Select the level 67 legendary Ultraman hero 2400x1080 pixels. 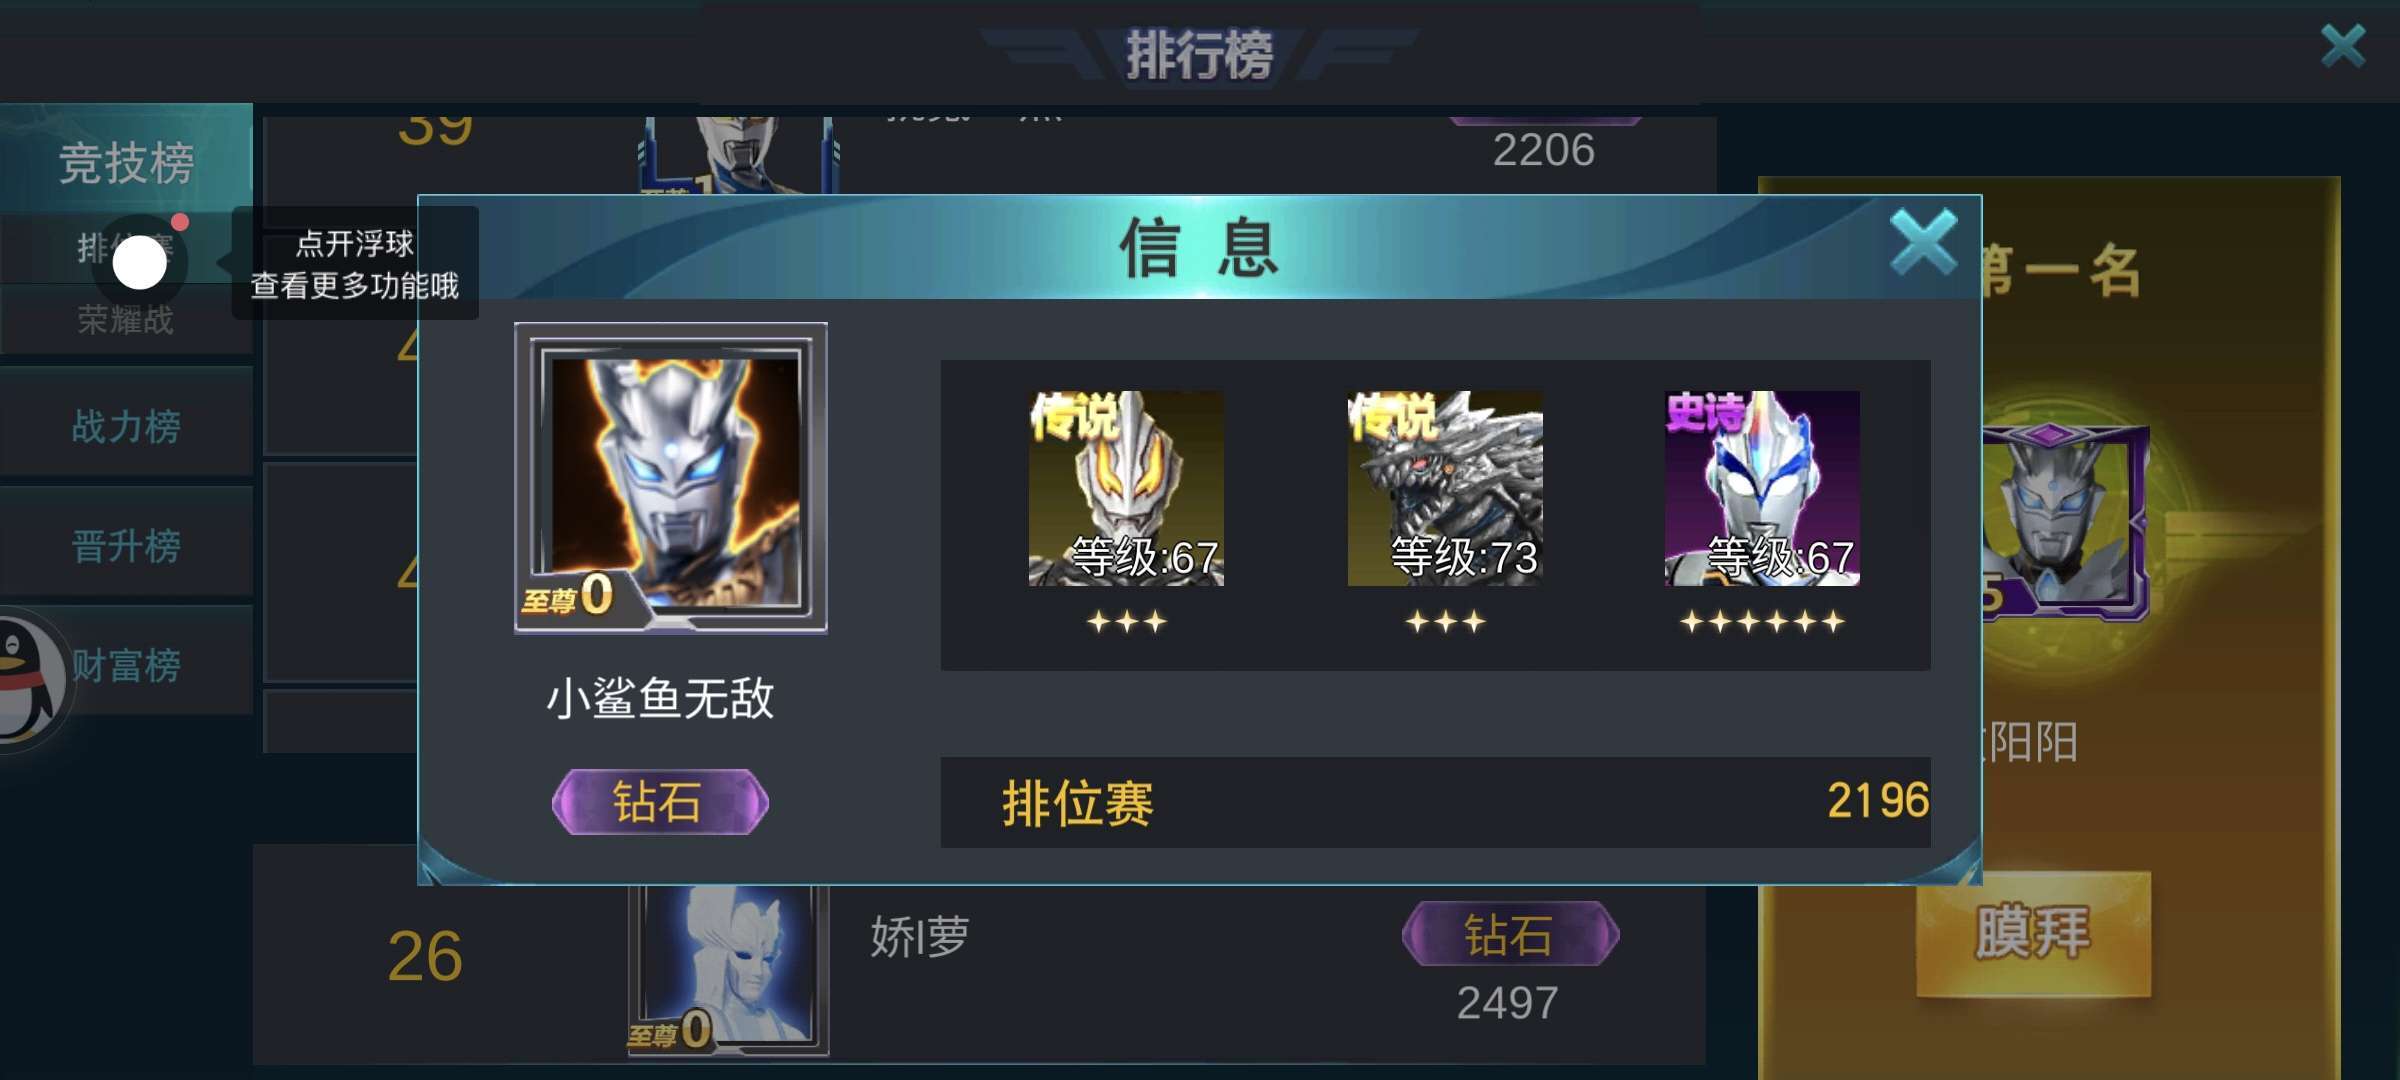click(1126, 488)
